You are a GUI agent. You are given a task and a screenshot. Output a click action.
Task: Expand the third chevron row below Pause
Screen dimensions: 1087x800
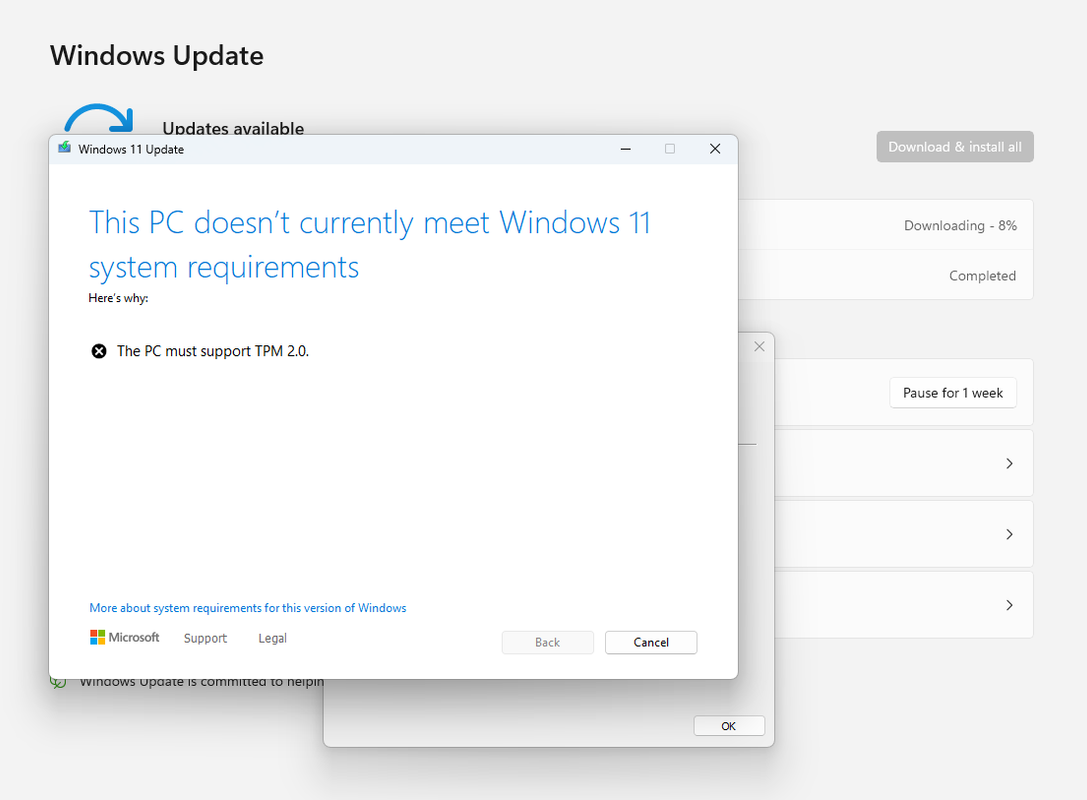1009,605
